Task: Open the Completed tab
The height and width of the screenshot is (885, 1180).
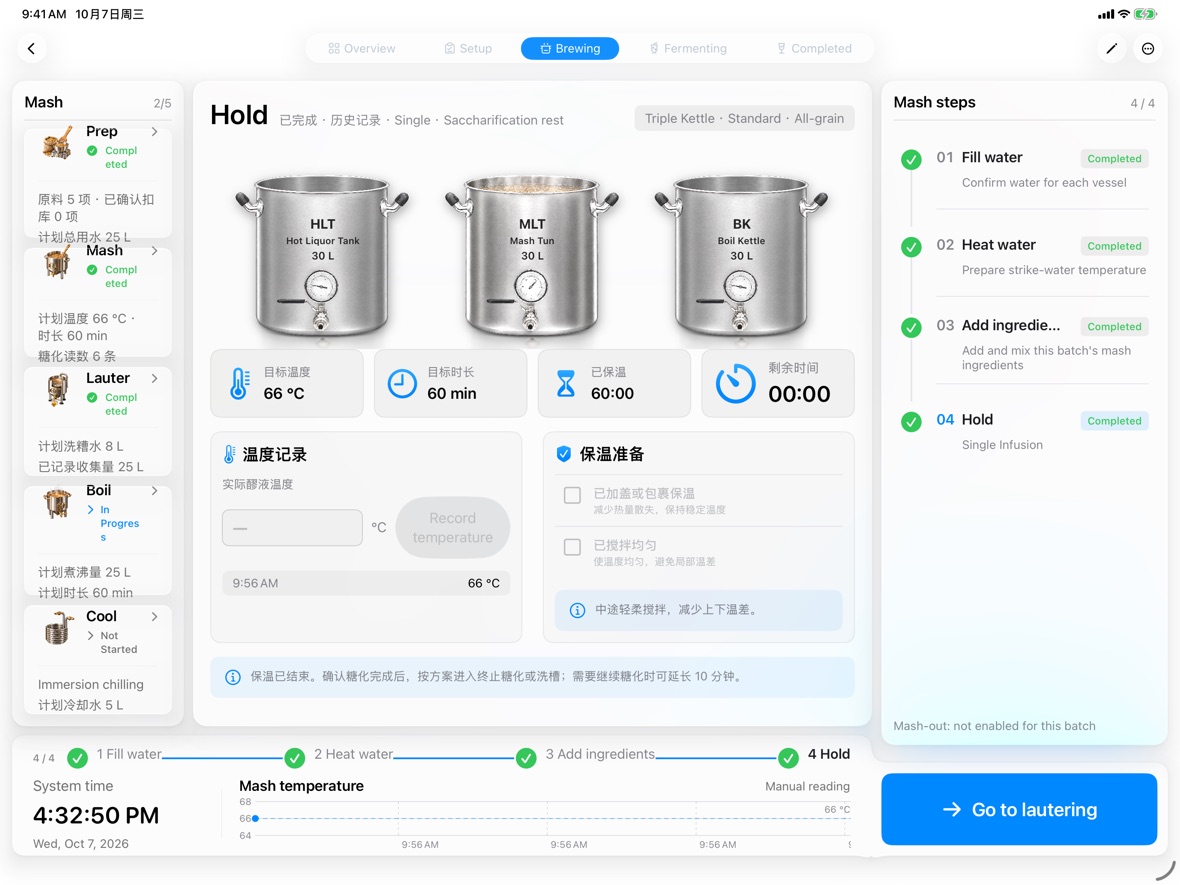Action: 814,48
